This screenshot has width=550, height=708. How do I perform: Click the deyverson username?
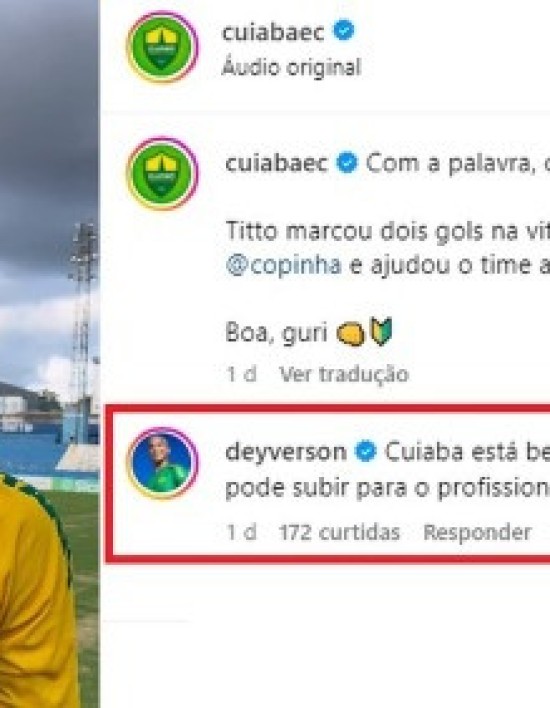[286, 452]
